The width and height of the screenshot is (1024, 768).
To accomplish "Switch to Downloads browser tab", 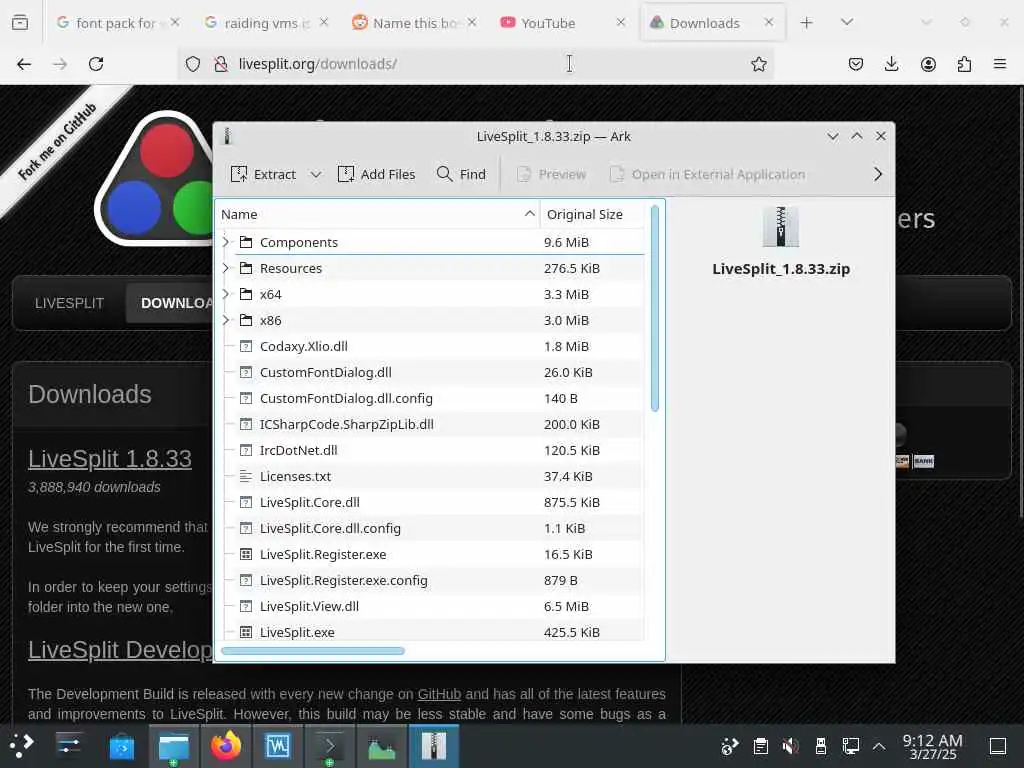I will click(712, 23).
